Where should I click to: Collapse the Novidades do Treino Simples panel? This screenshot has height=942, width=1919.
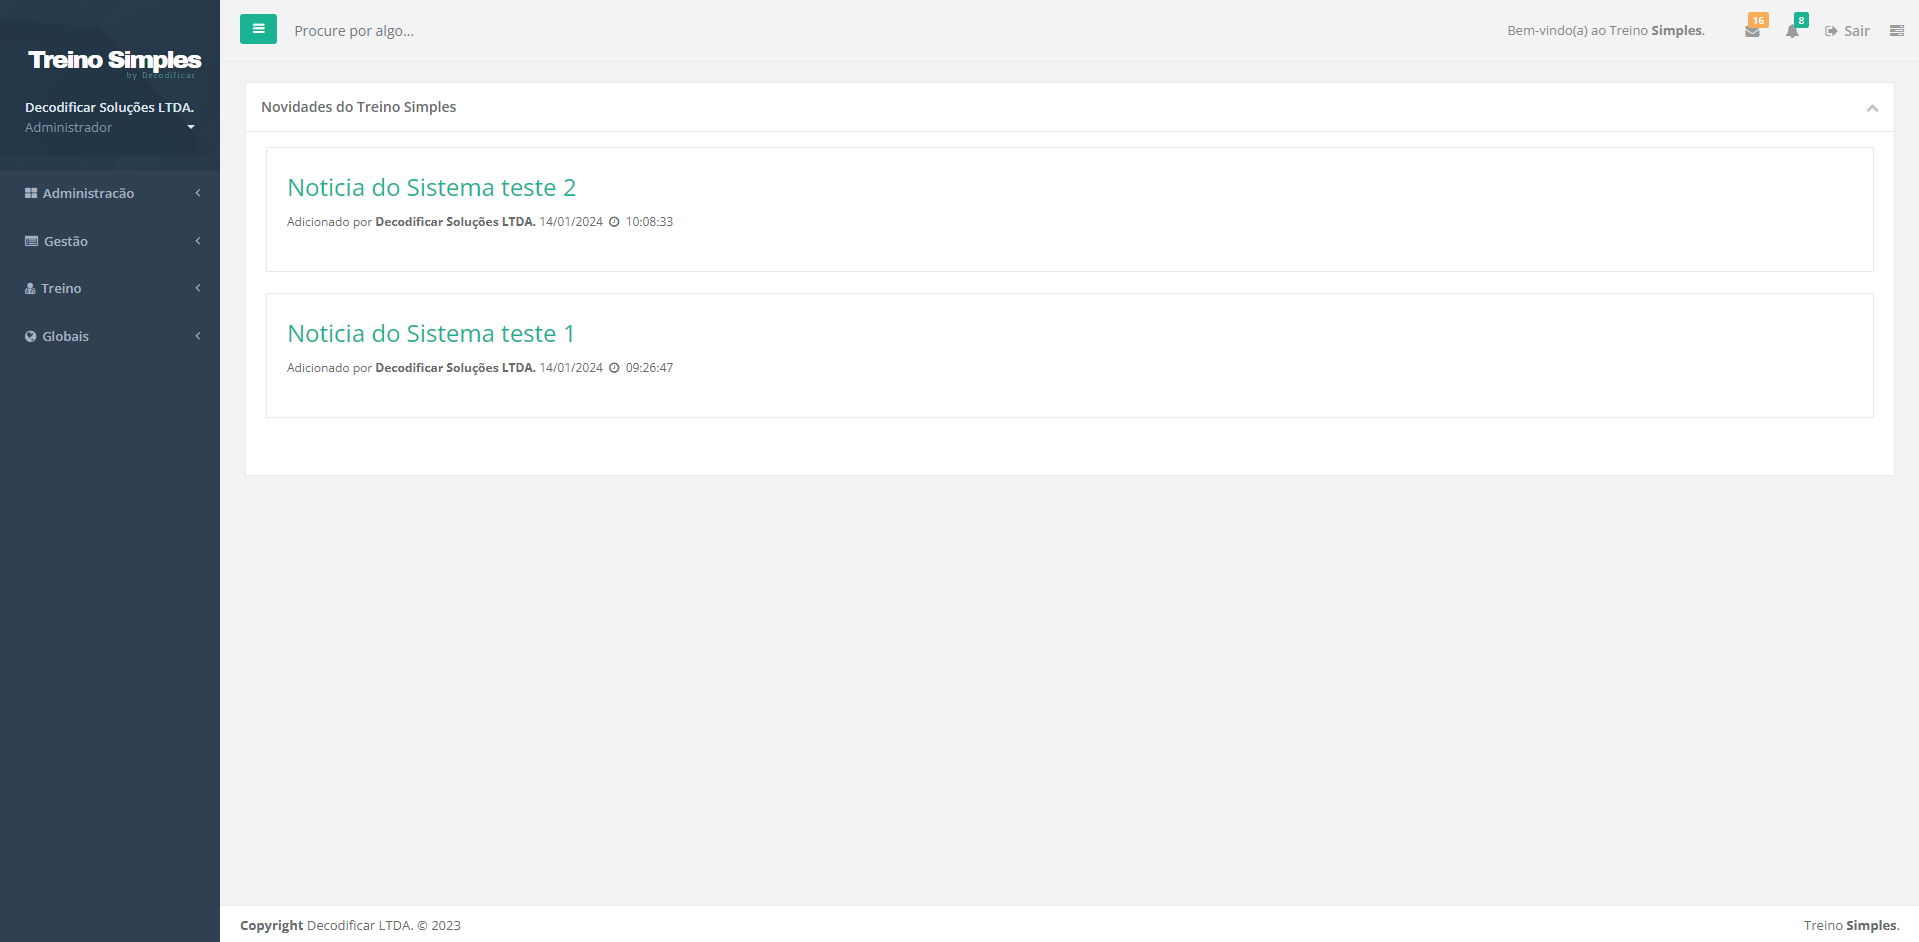coord(1872,107)
